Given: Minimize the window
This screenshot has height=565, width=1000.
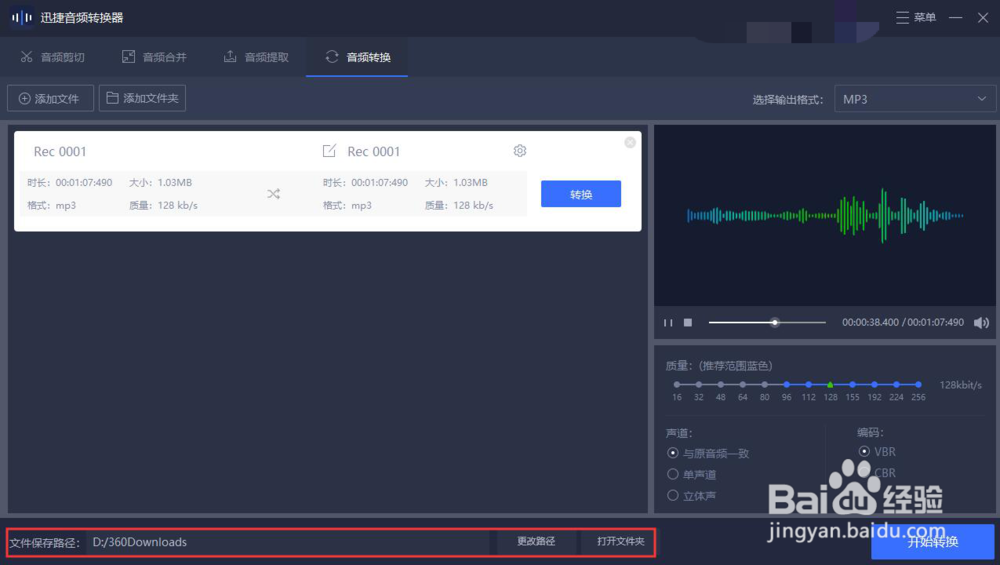Looking at the screenshot, I should point(955,18).
